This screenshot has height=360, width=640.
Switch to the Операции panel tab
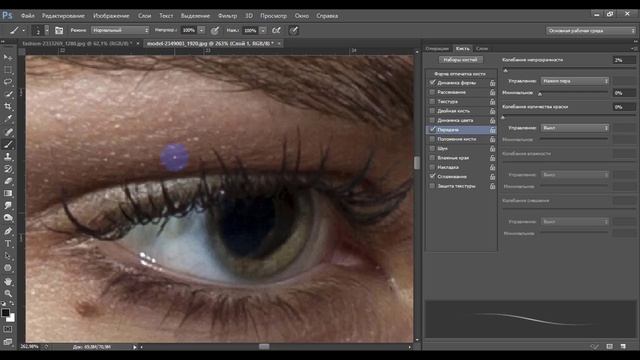point(437,49)
